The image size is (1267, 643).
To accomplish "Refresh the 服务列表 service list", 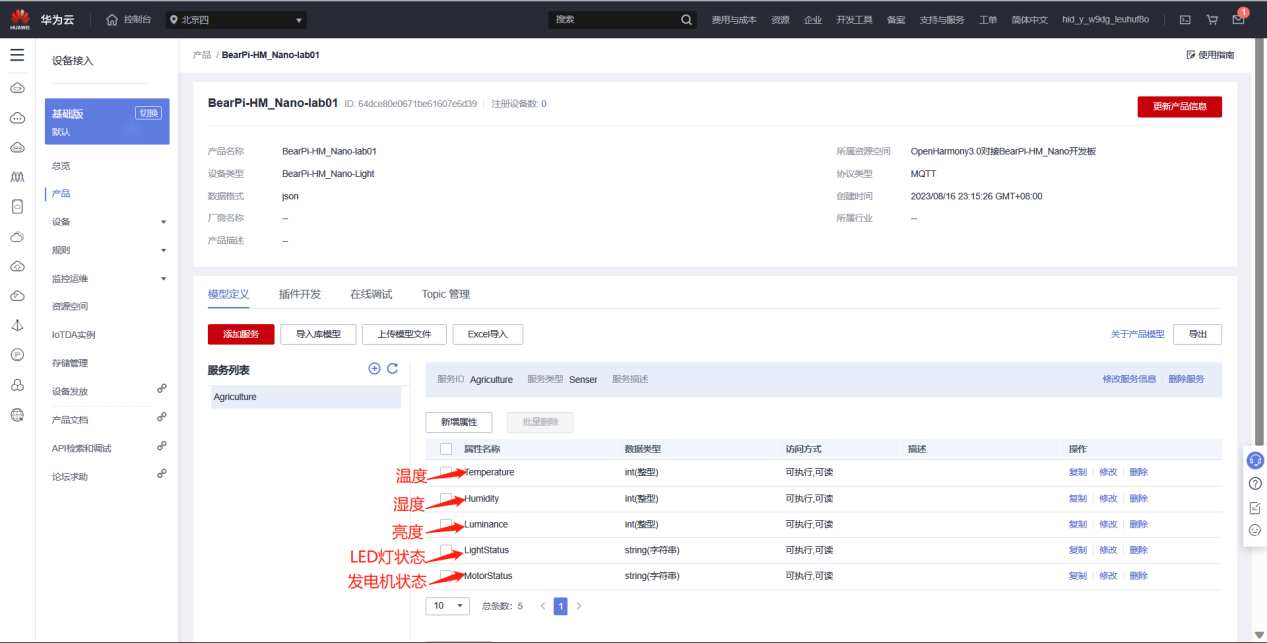I will [x=392, y=369].
